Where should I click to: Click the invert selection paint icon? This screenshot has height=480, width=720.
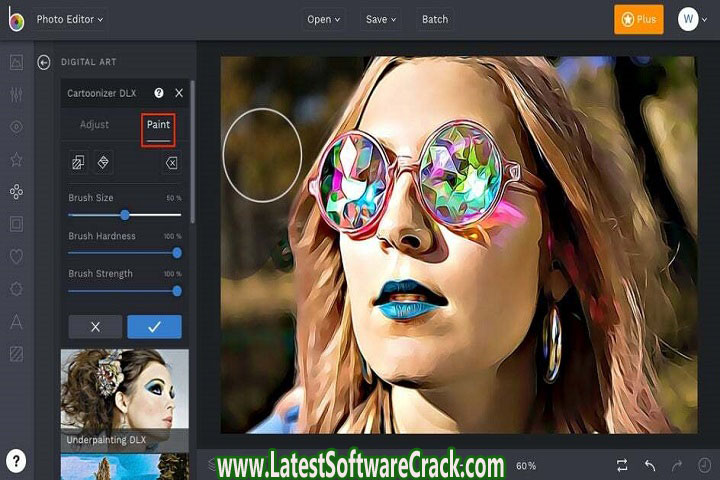tap(79, 162)
